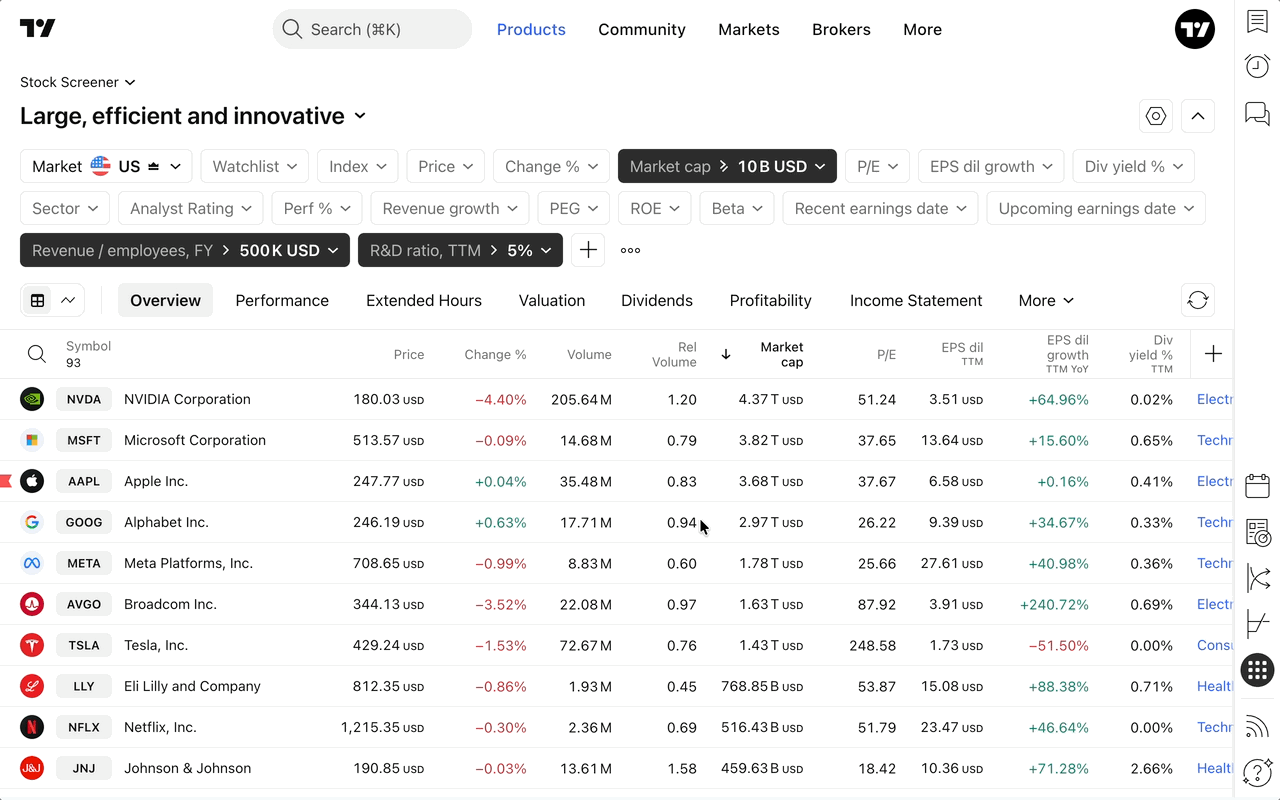The image size is (1280, 800).
Task: Click the refresh screener icon
Action: tap(1198, 300)
